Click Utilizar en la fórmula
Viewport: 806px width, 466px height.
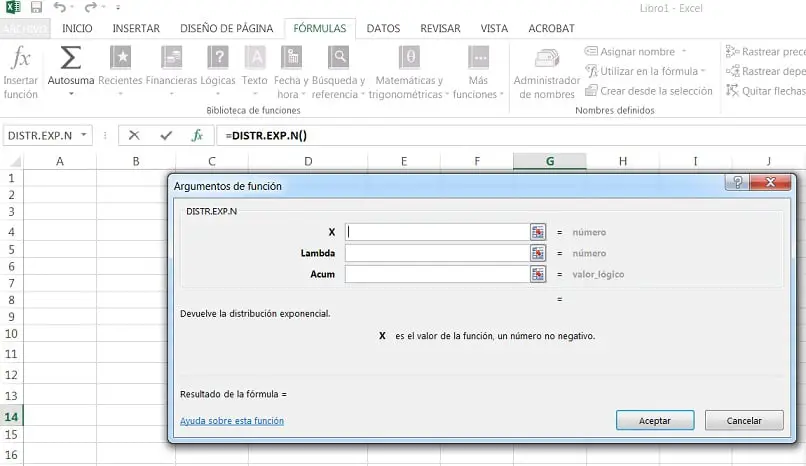click(x=646, y=71)
